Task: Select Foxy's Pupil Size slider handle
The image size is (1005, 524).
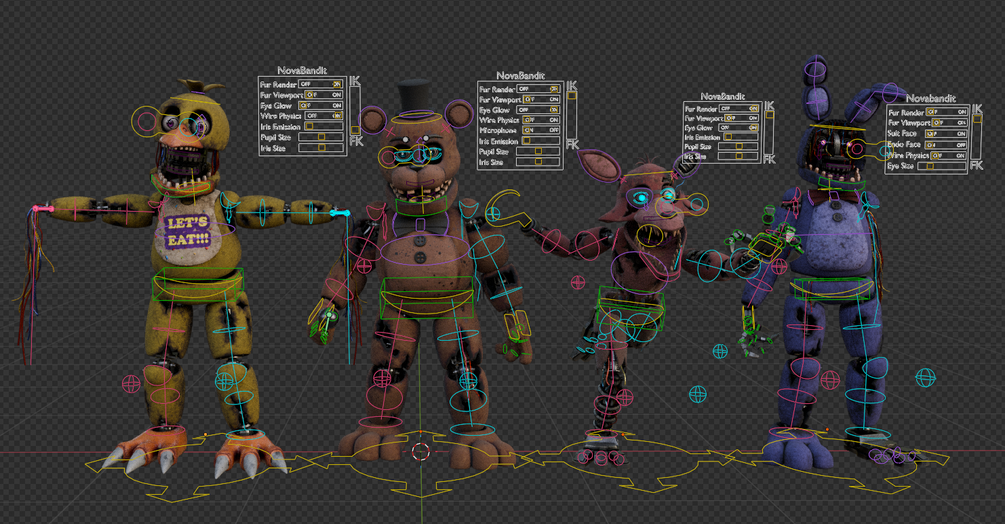Action: [738, 147]
